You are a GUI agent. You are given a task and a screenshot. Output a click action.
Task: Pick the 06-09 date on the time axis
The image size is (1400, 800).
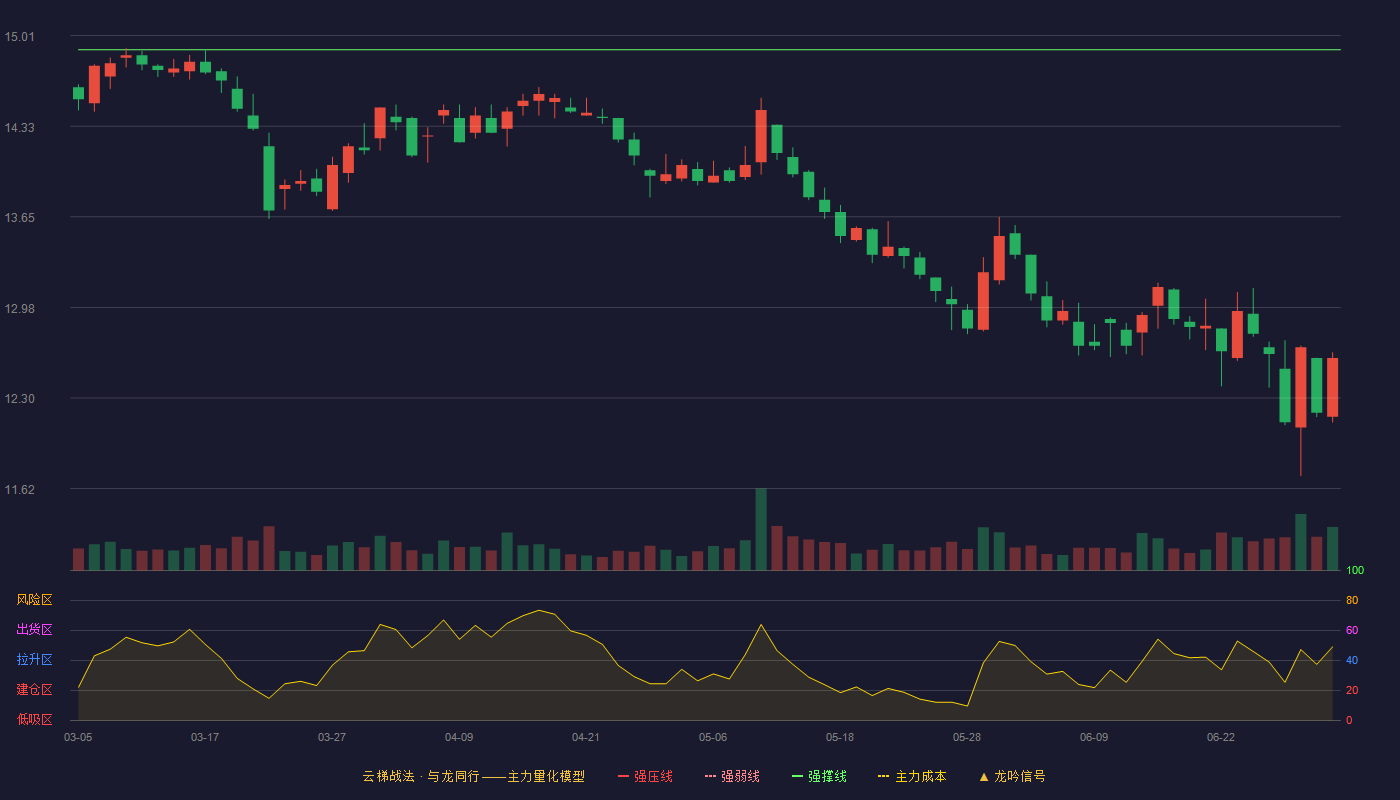point(1094,737)
